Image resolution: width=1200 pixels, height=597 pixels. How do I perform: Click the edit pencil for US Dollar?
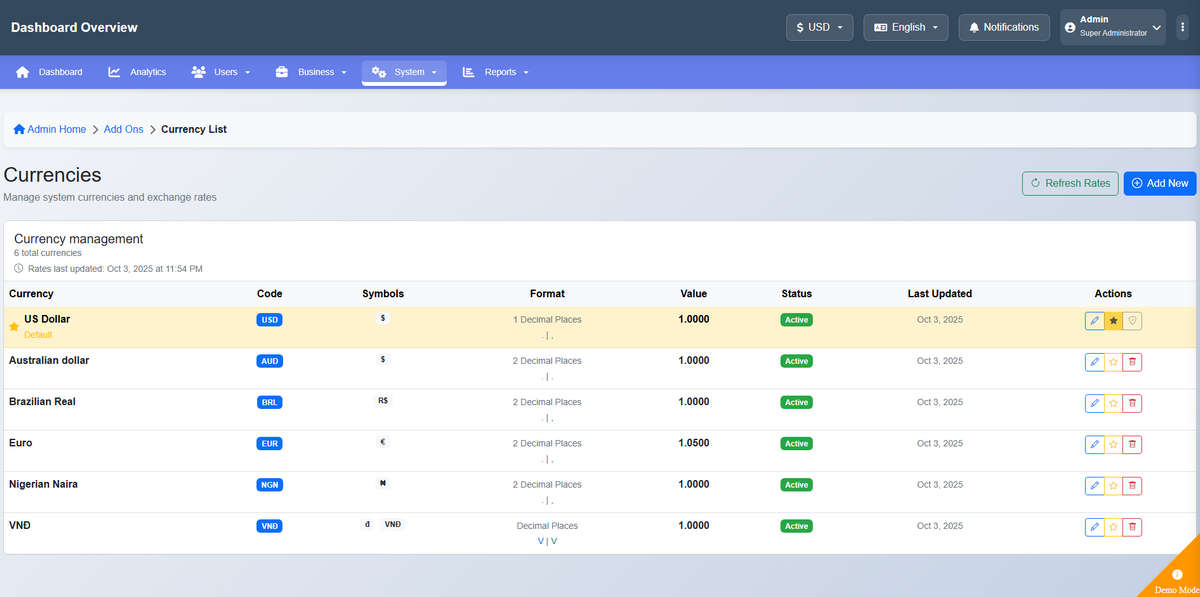[1094, 321]
